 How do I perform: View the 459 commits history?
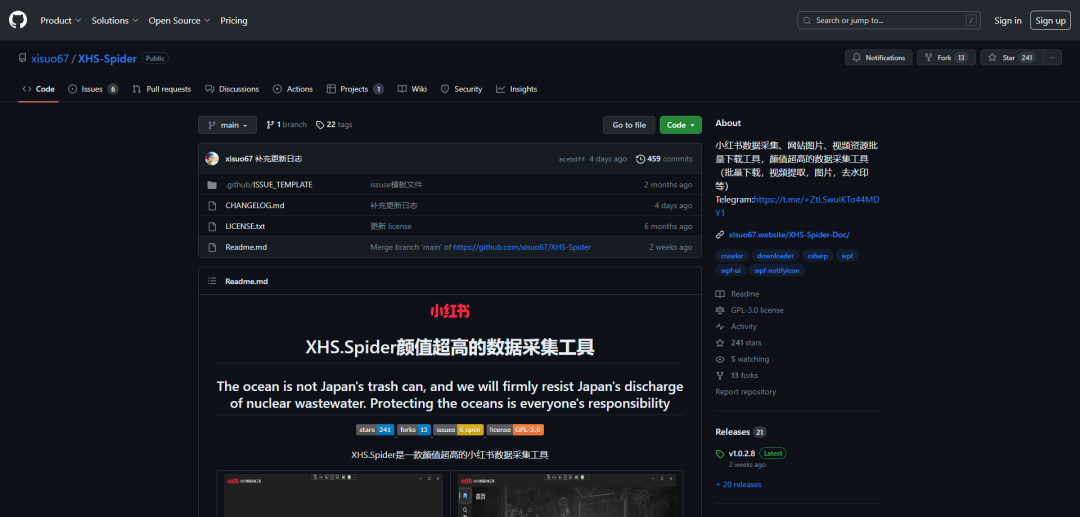point(664,159)
